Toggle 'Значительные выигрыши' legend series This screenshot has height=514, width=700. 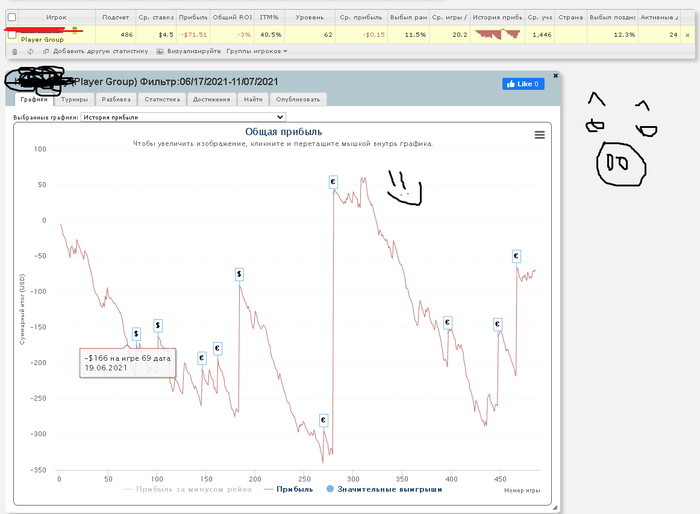point(384,489)
